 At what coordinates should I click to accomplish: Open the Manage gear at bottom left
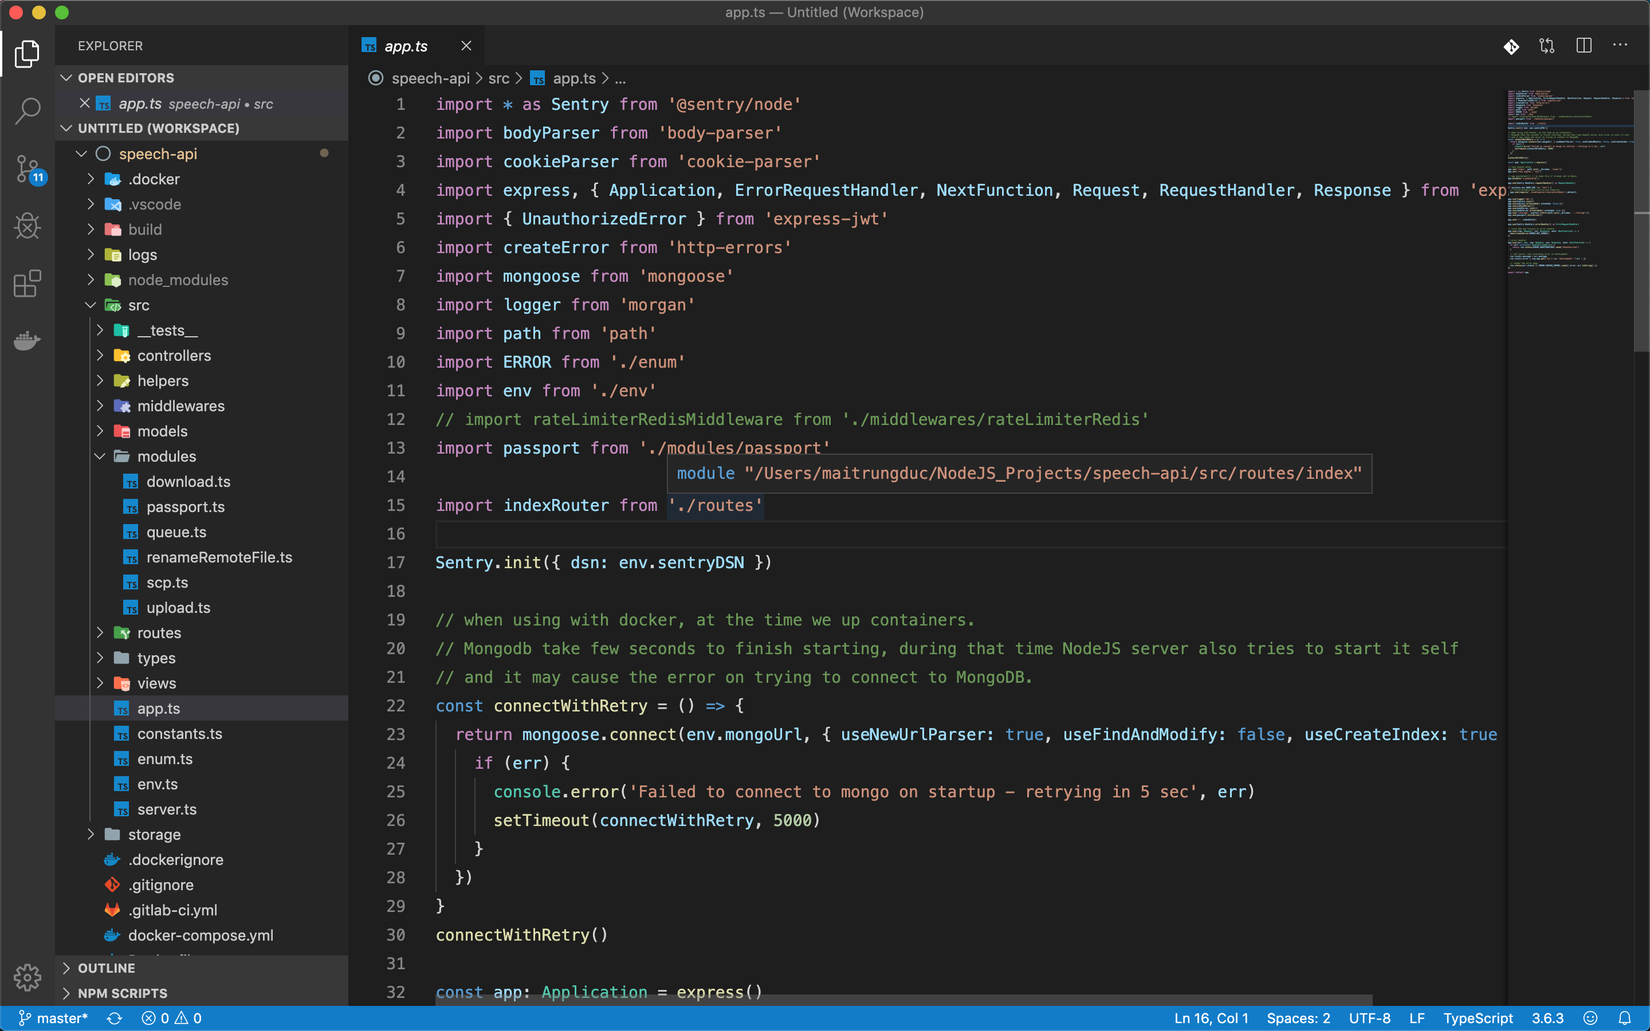(x=27, y=977)
